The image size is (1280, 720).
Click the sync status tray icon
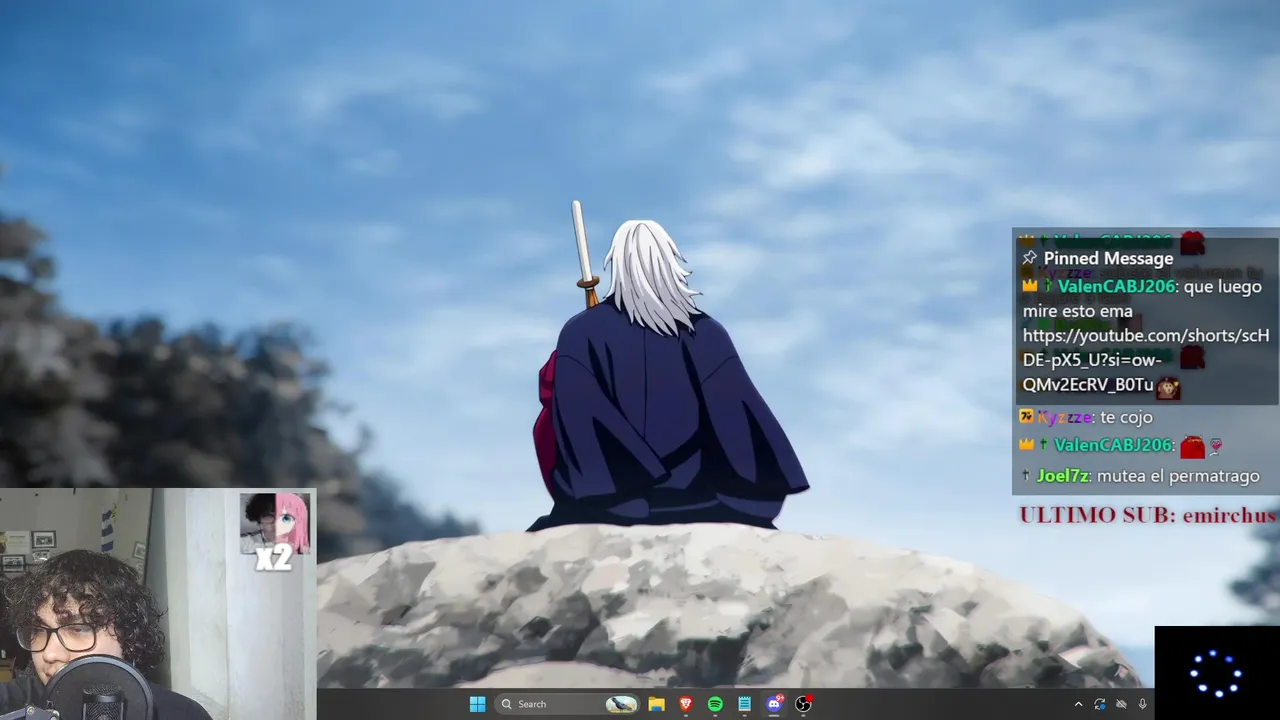(x=1100, y=704)
